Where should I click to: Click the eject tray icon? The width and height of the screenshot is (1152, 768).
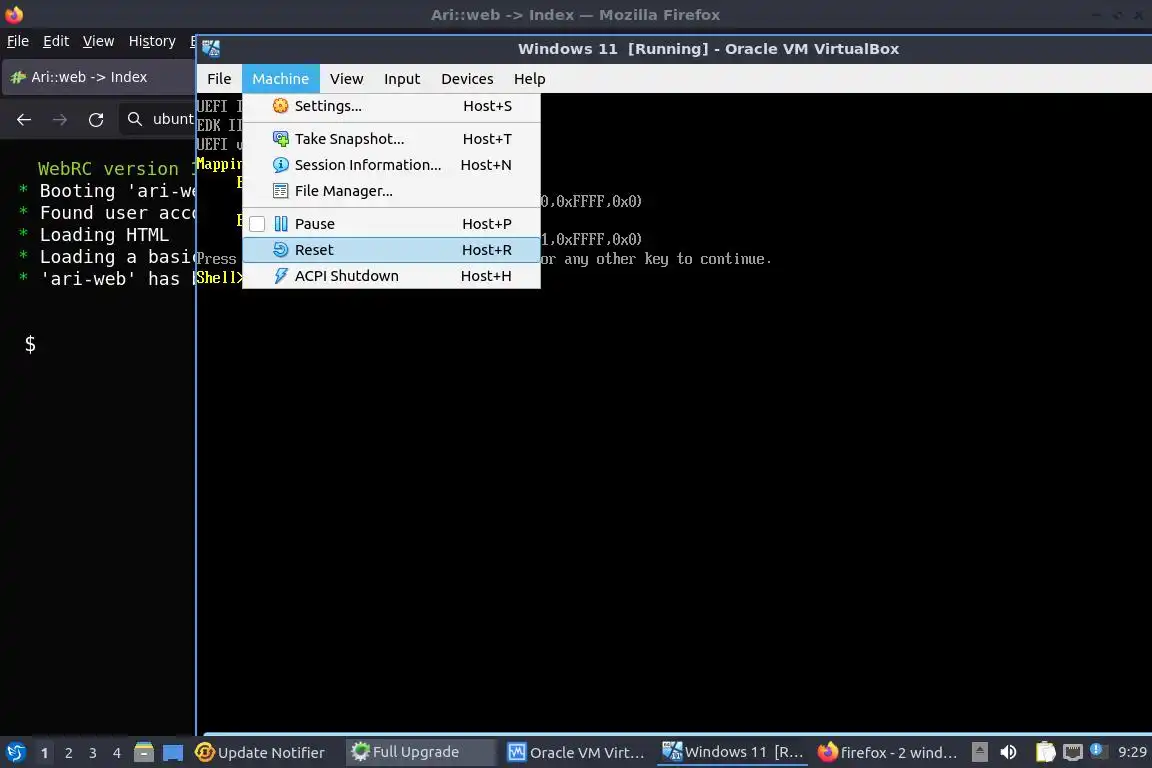[979, 752]
